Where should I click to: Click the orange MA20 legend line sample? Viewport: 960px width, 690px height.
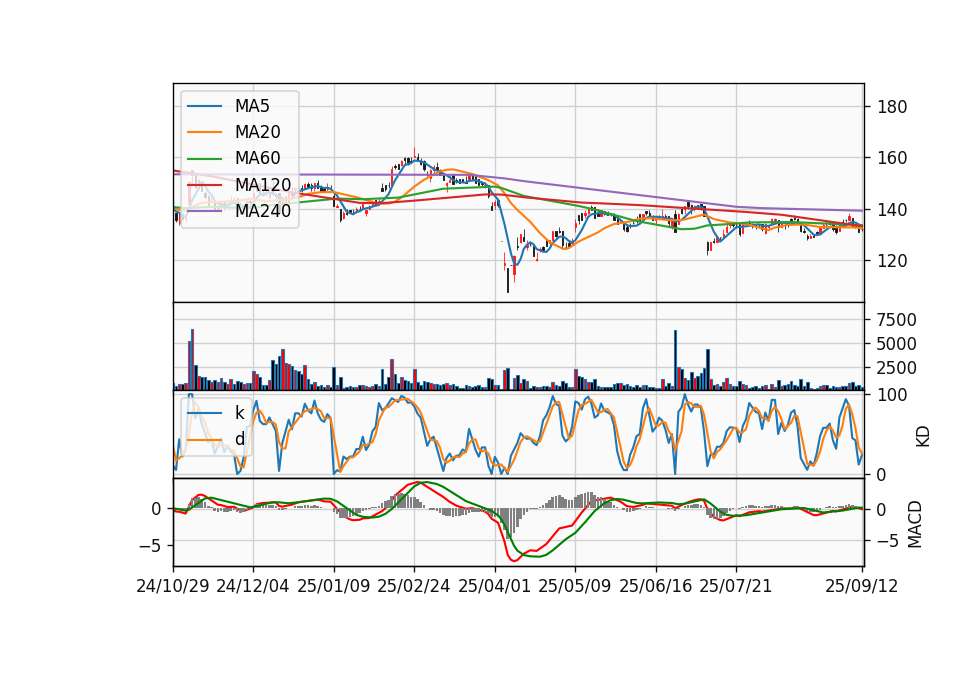pos(204,132)
